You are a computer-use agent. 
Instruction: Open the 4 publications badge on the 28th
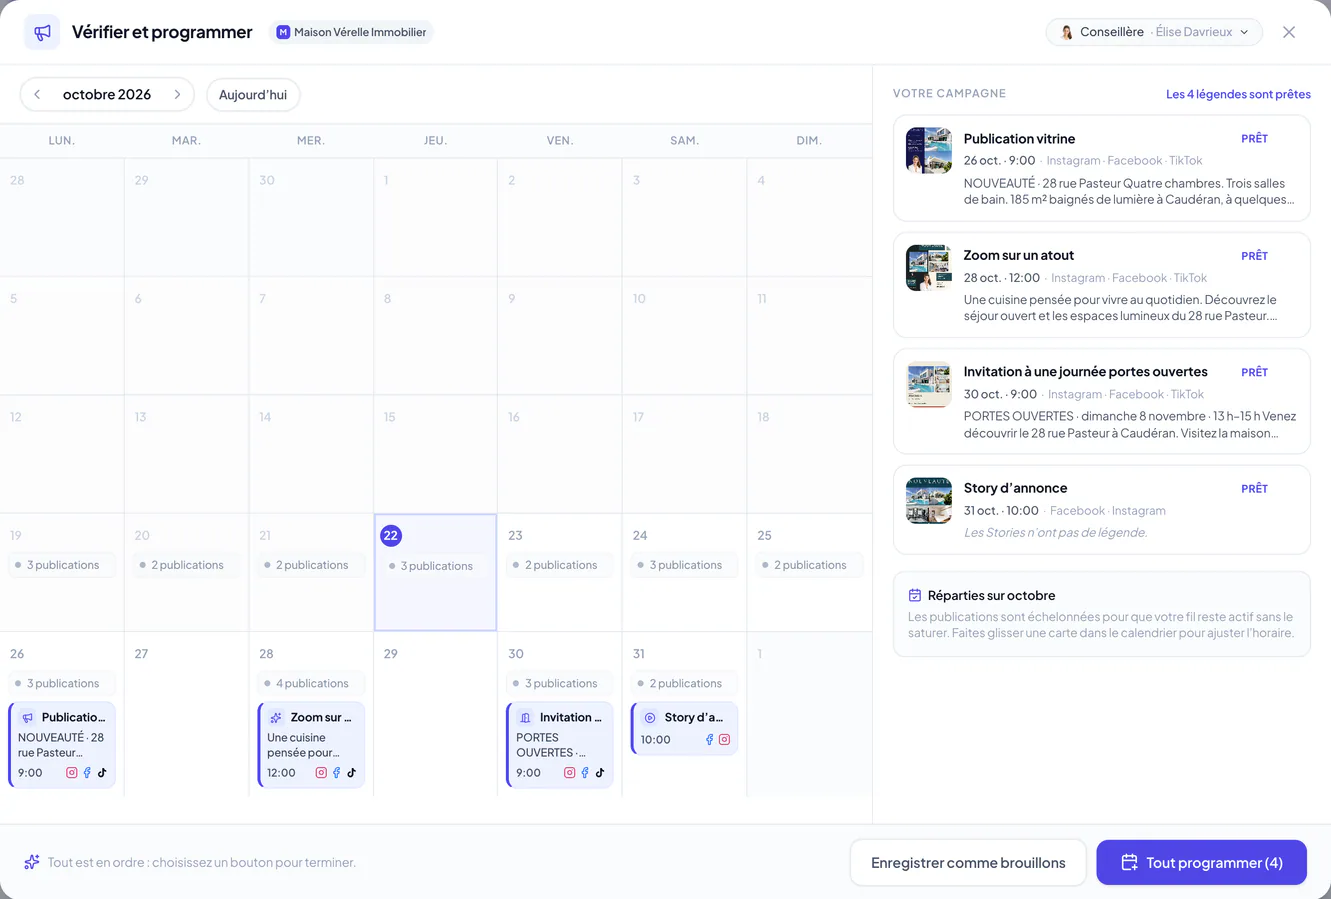[x=311, y=683]
